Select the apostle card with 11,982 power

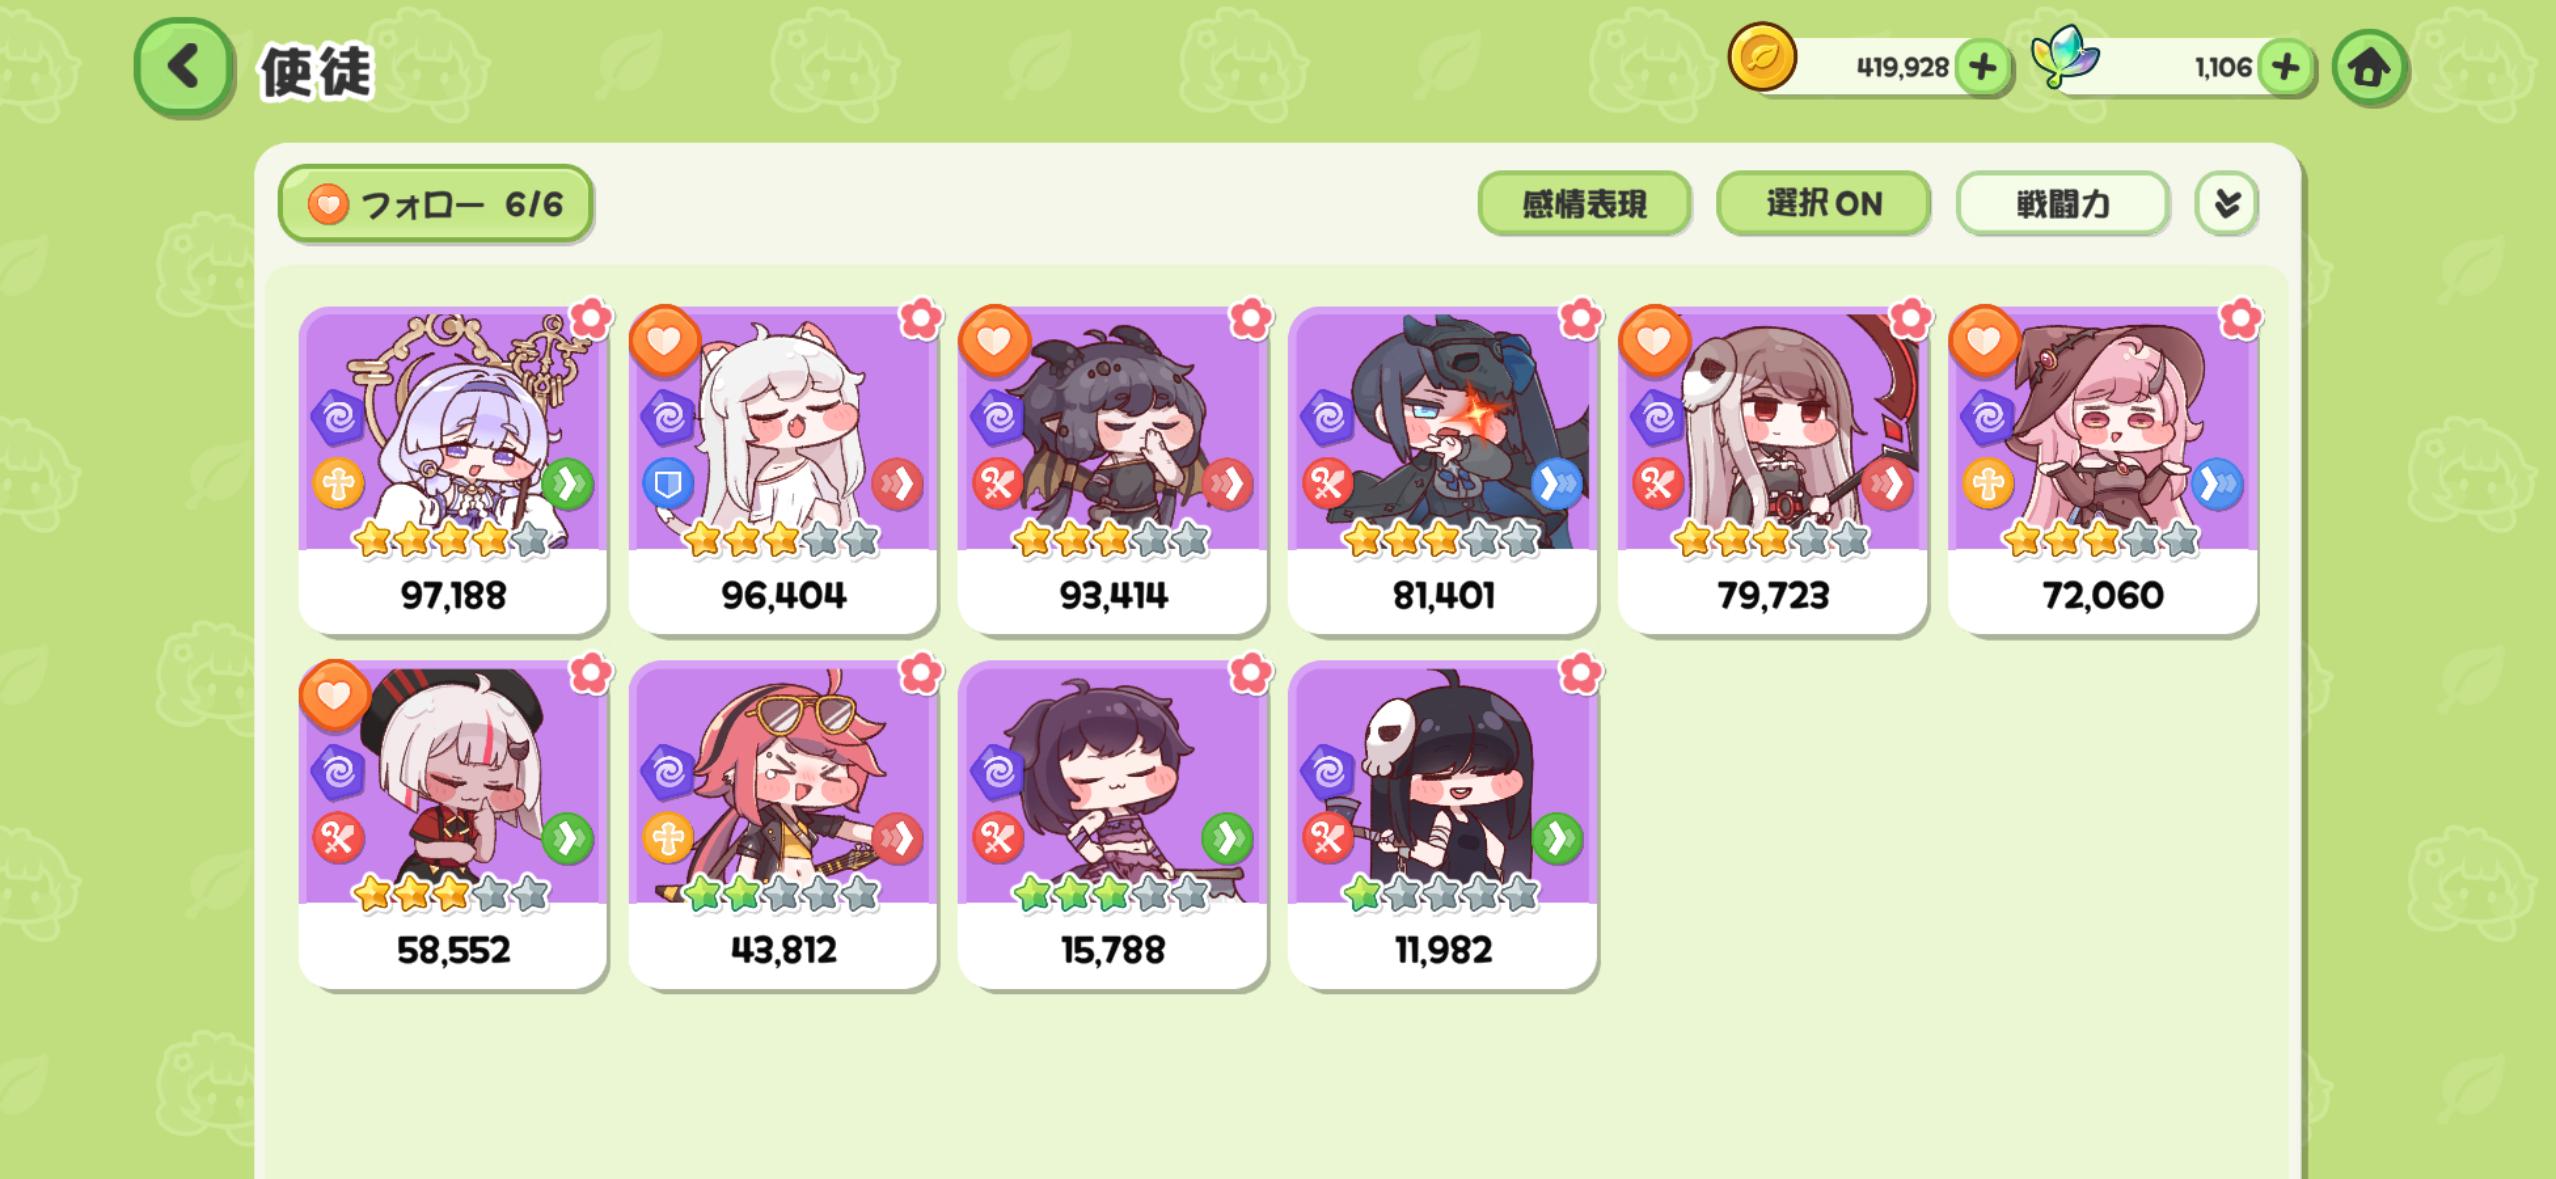pos(1442,824)
